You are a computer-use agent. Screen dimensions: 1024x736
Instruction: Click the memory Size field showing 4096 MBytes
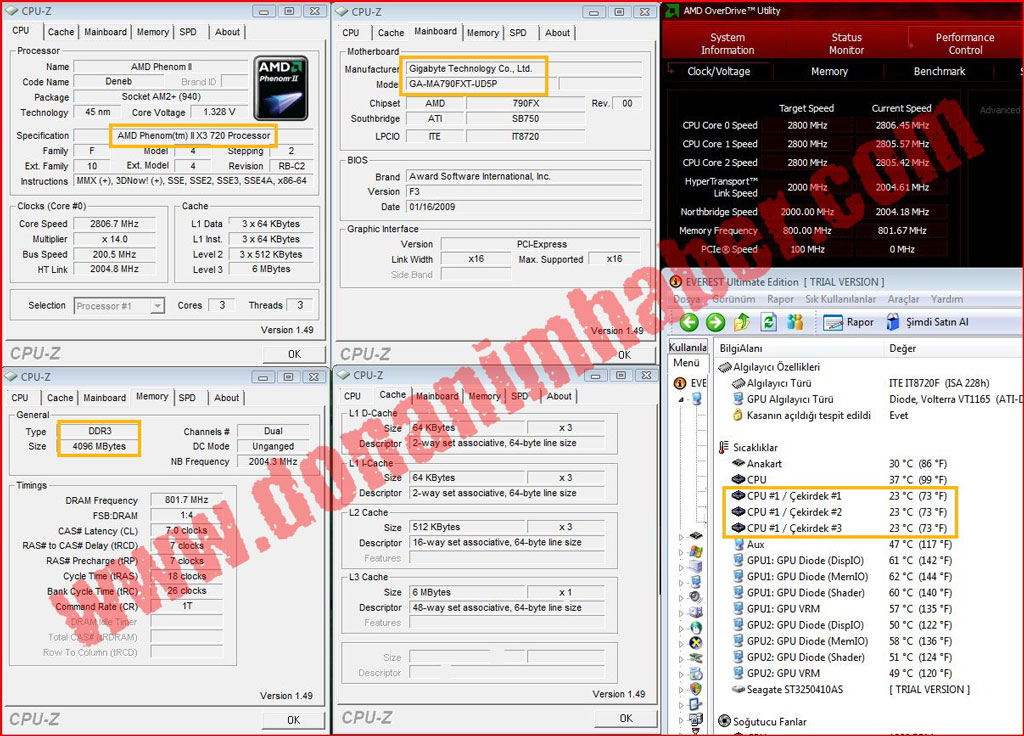click(x=99, y=447)
